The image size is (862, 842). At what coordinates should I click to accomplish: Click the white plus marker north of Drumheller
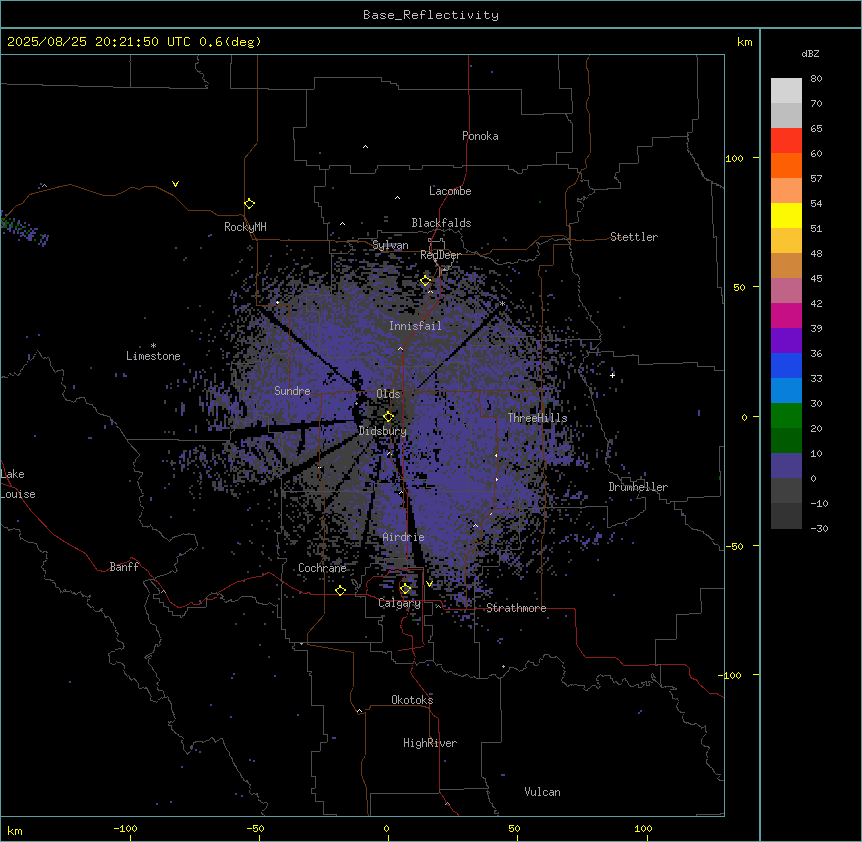point(612,375)
